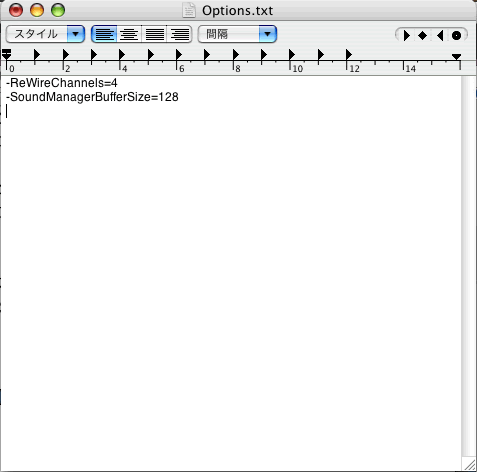Click the tab stop at ruler mark 6
This screenshot has width=477, height=472.
(x=178, y=54)
